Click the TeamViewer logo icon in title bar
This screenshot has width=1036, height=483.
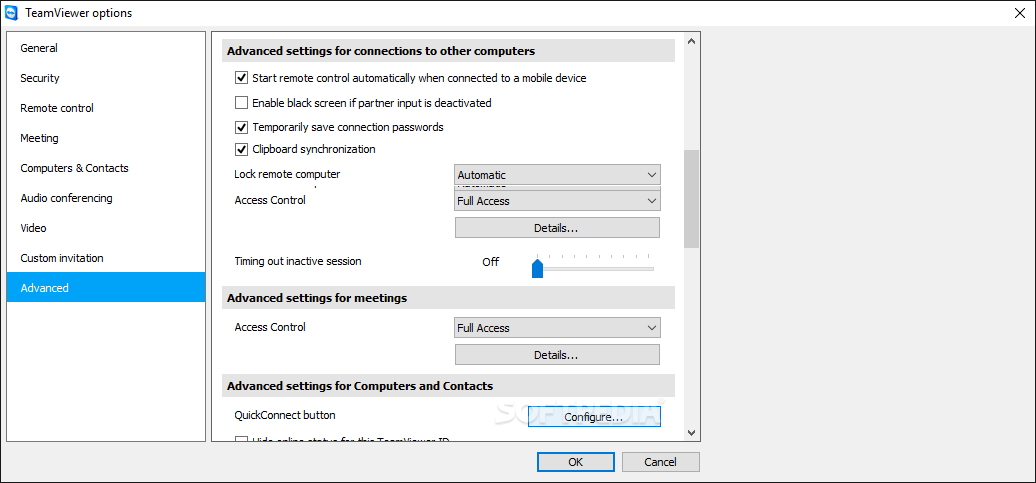point(11,13)
